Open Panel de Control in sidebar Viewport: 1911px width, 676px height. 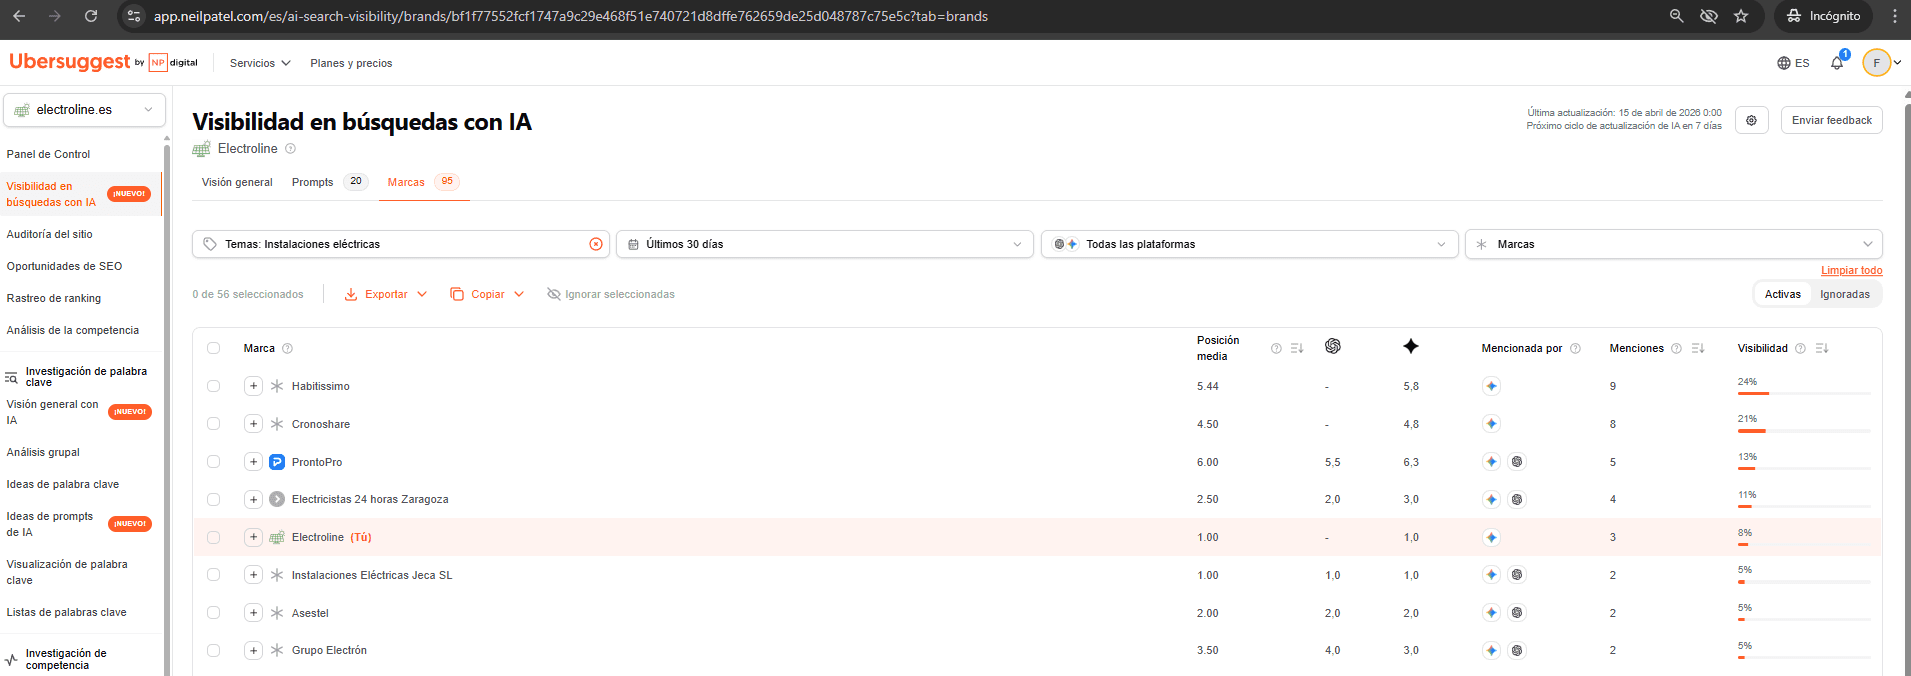point(48,154)
